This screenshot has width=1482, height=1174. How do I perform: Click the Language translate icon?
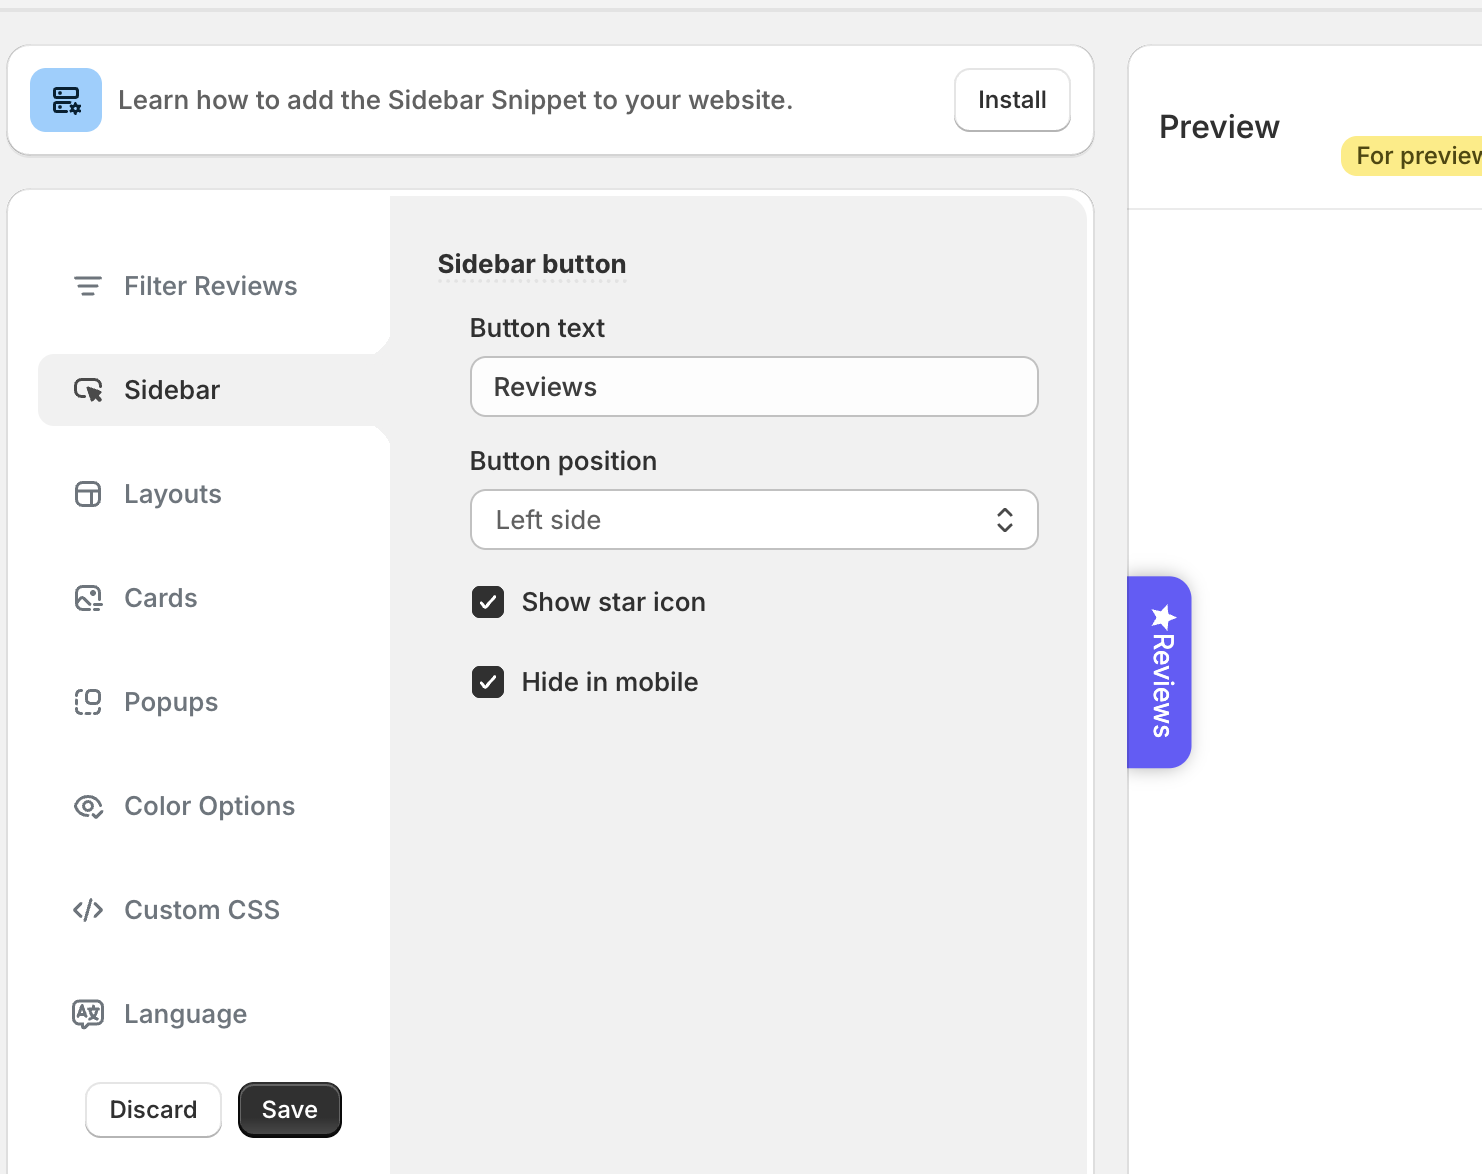(x=88, y=1014)
